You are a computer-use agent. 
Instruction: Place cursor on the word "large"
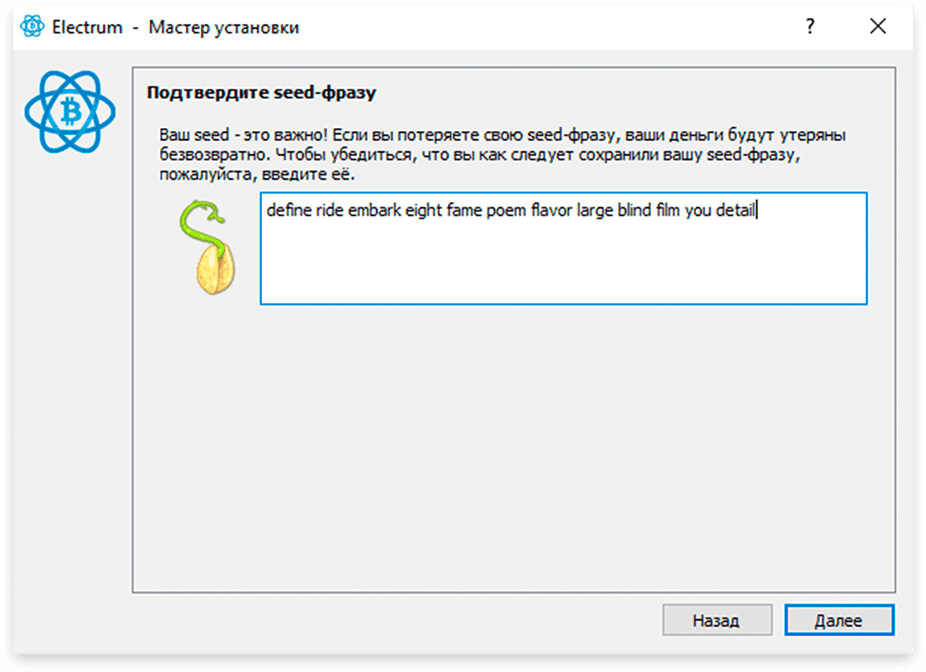point(595,211)
